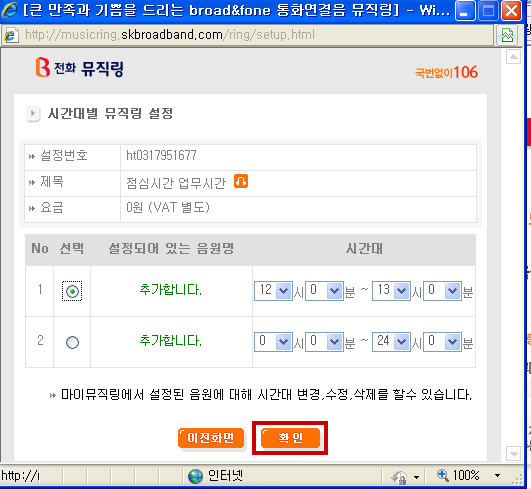Click the 설정되어 있는 음원명 column header
Screen dimensions: 531x489
171,249
